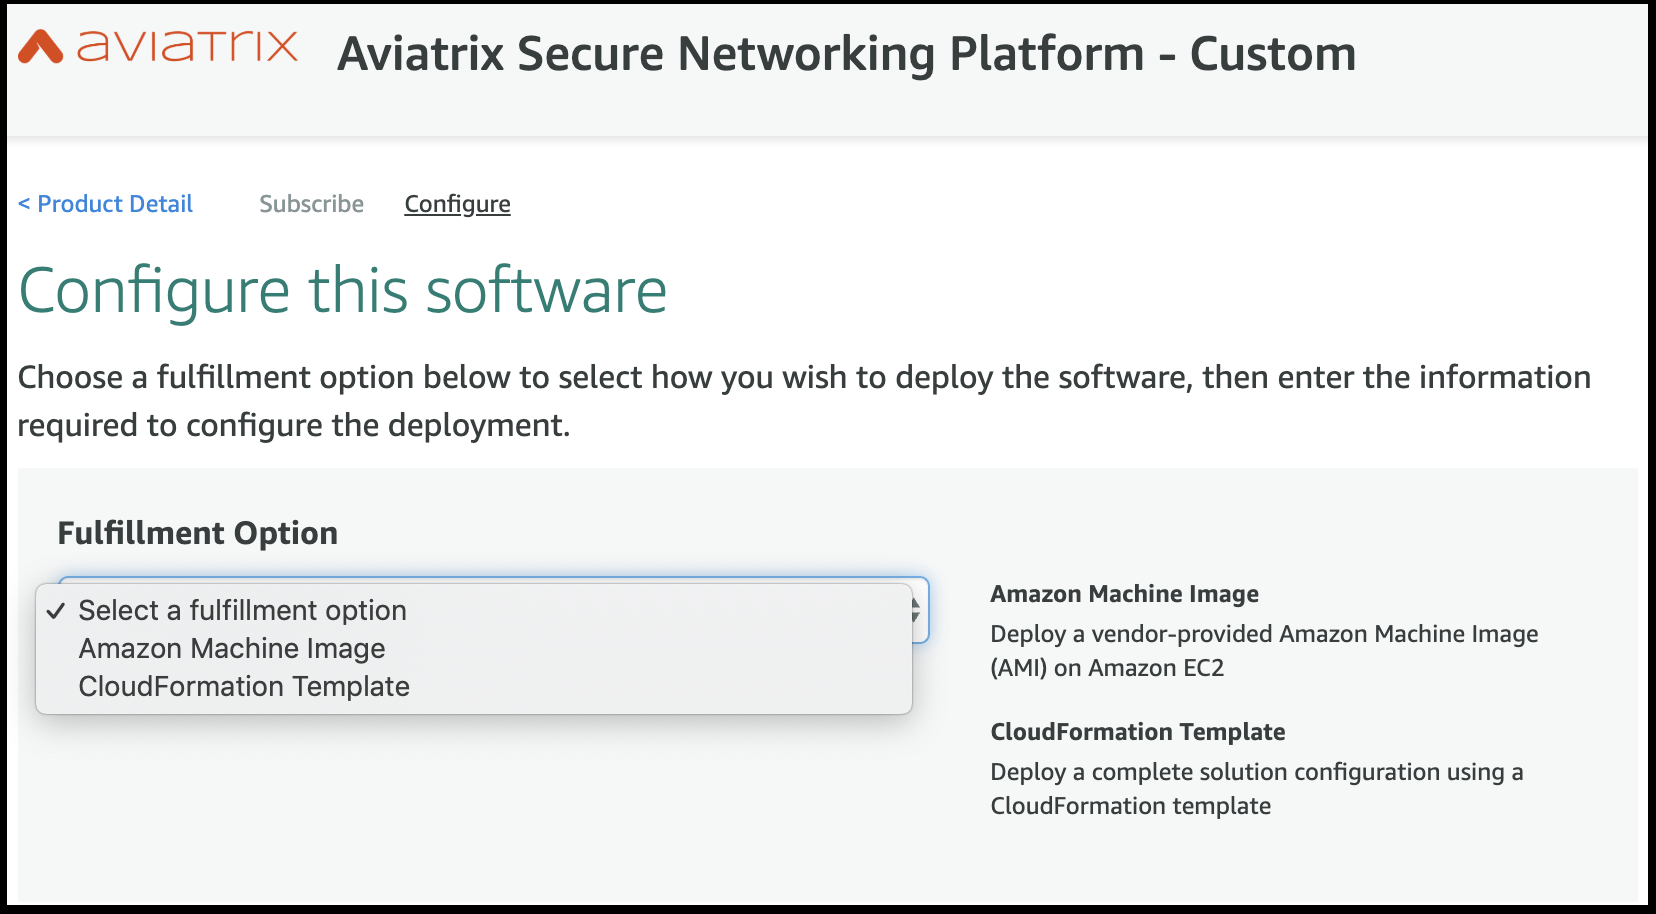Click the 'Fulfillment Option' label
This screenshot has height=914, width=1656.
tap(198, 533)
